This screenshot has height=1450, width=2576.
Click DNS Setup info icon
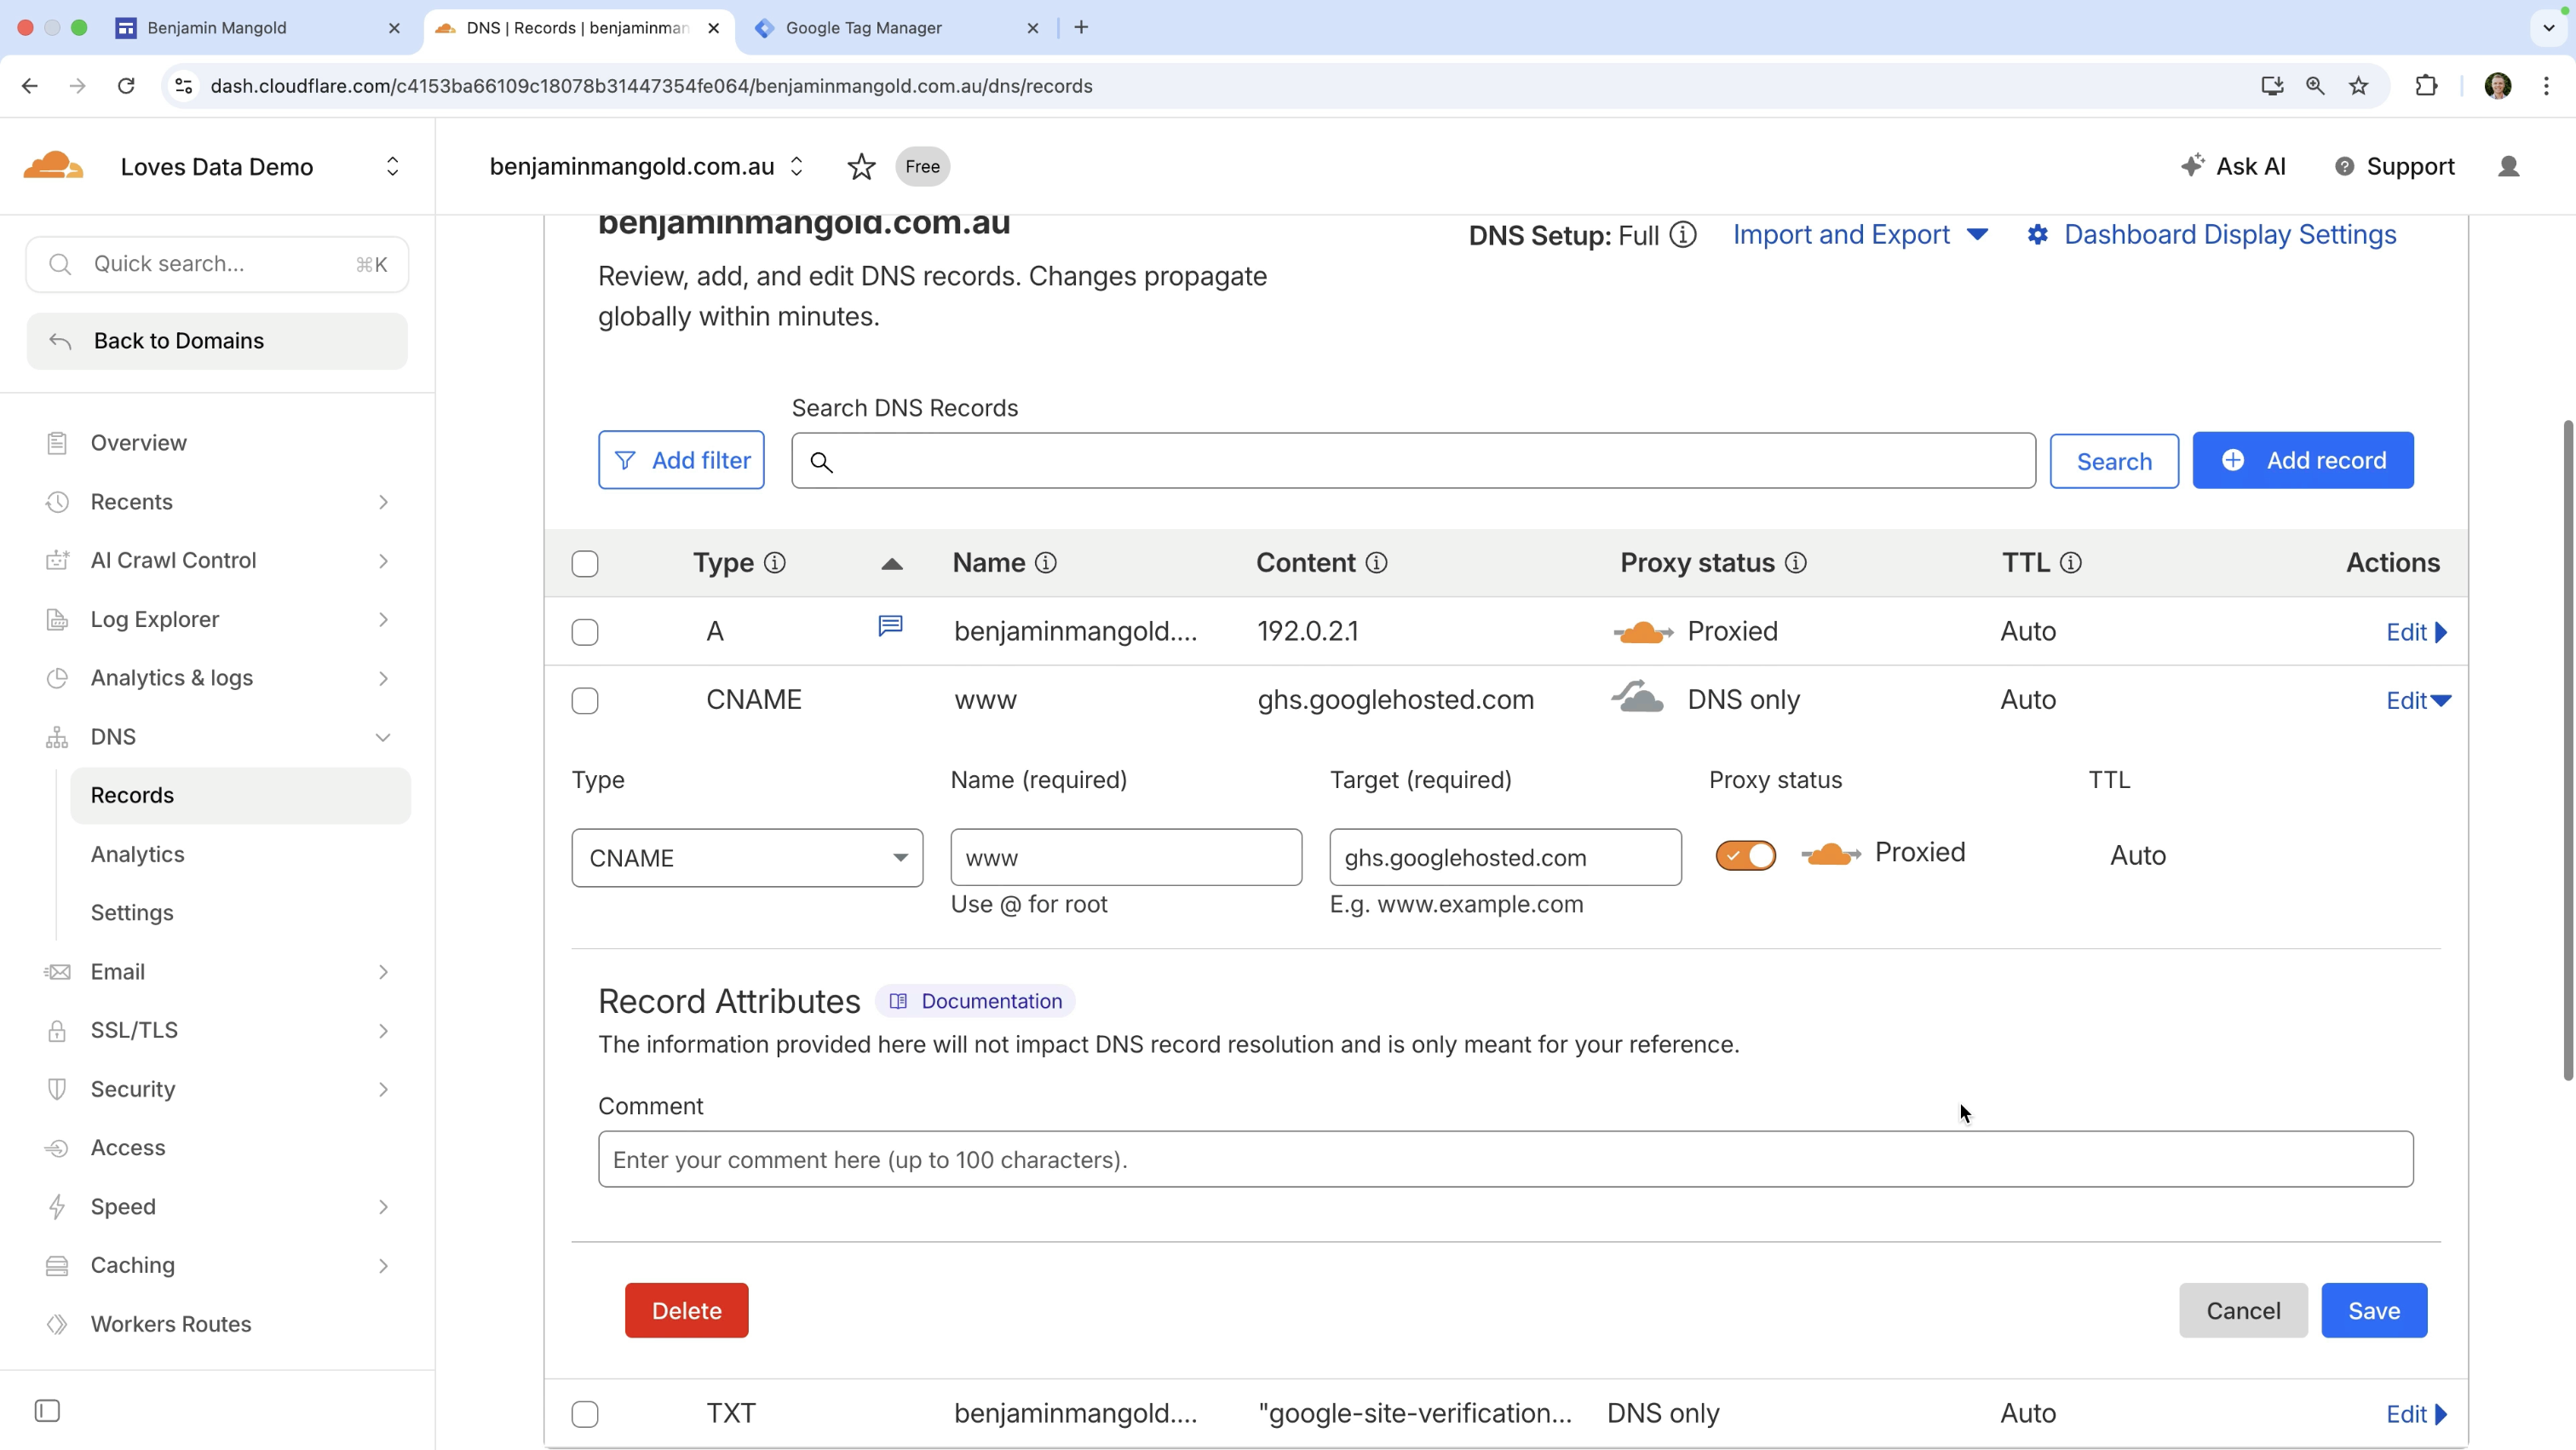(x=1683, y=235)
